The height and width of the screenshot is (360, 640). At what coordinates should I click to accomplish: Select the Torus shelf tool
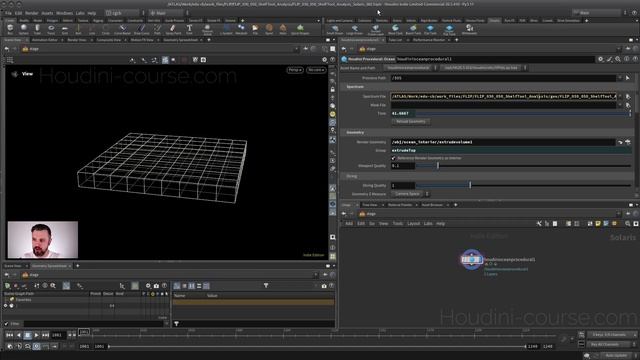[51, 29]
